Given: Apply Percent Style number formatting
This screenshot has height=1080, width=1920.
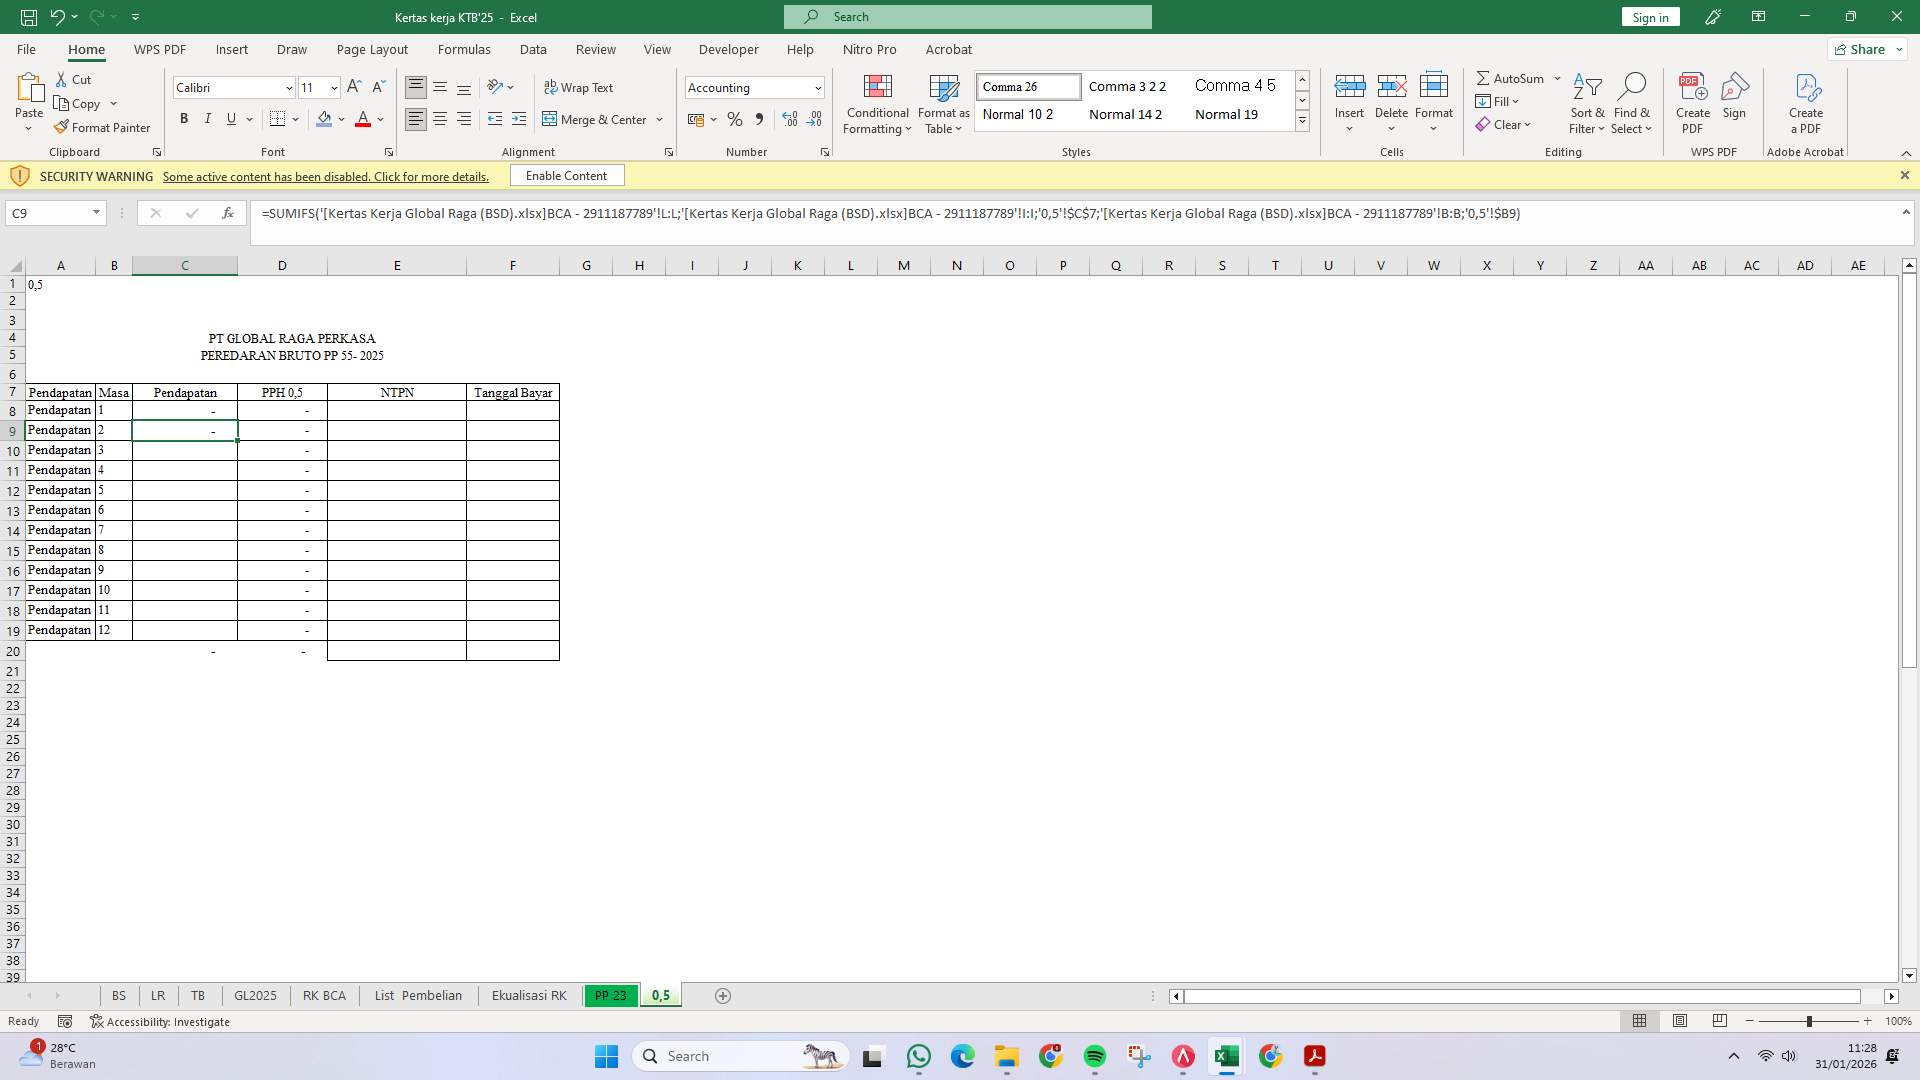Looking at the screenshot, I should pos(735,119).
